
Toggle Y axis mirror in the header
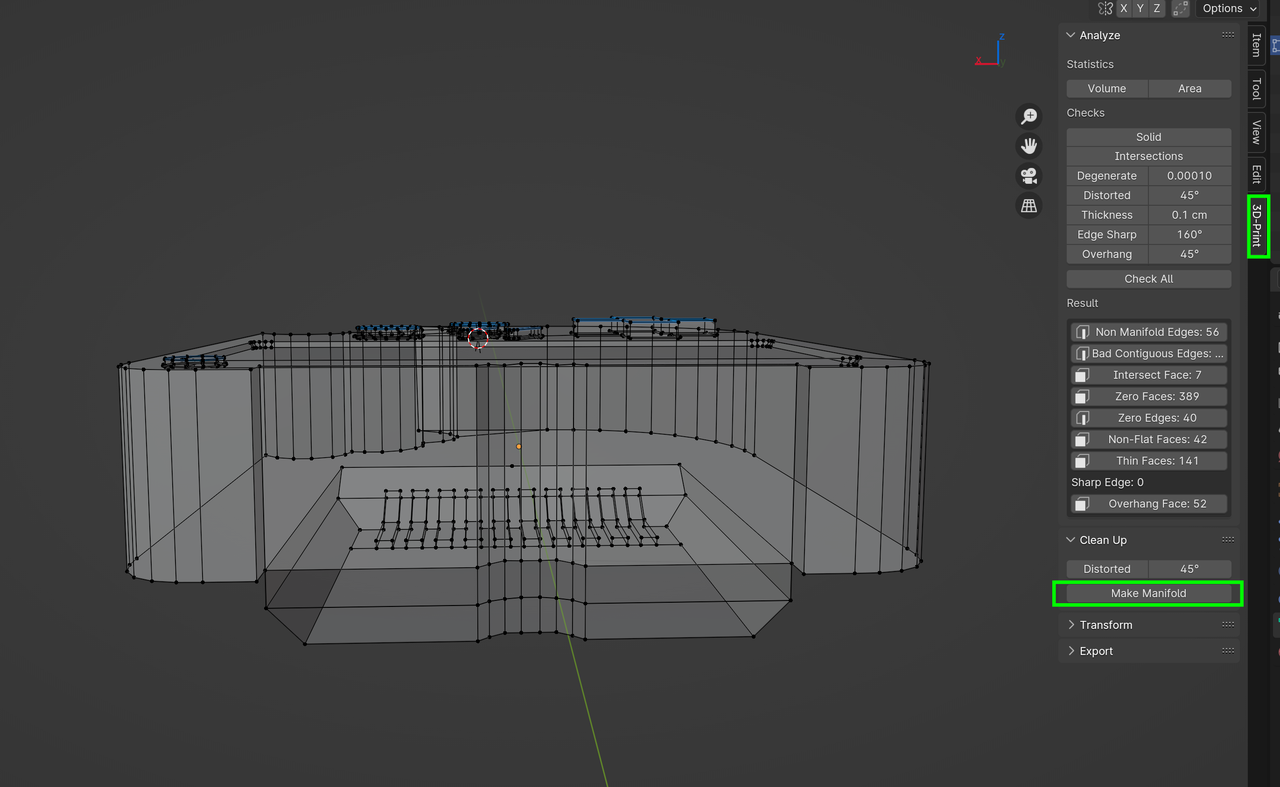pyautogui.click(x=1140, y=8)
